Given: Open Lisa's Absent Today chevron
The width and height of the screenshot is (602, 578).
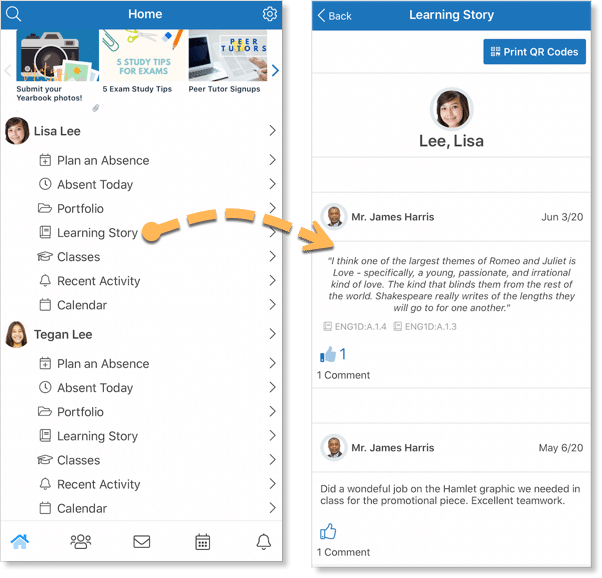Looking at the screenshot, I should pyautogui.click(x=272, y=184).
